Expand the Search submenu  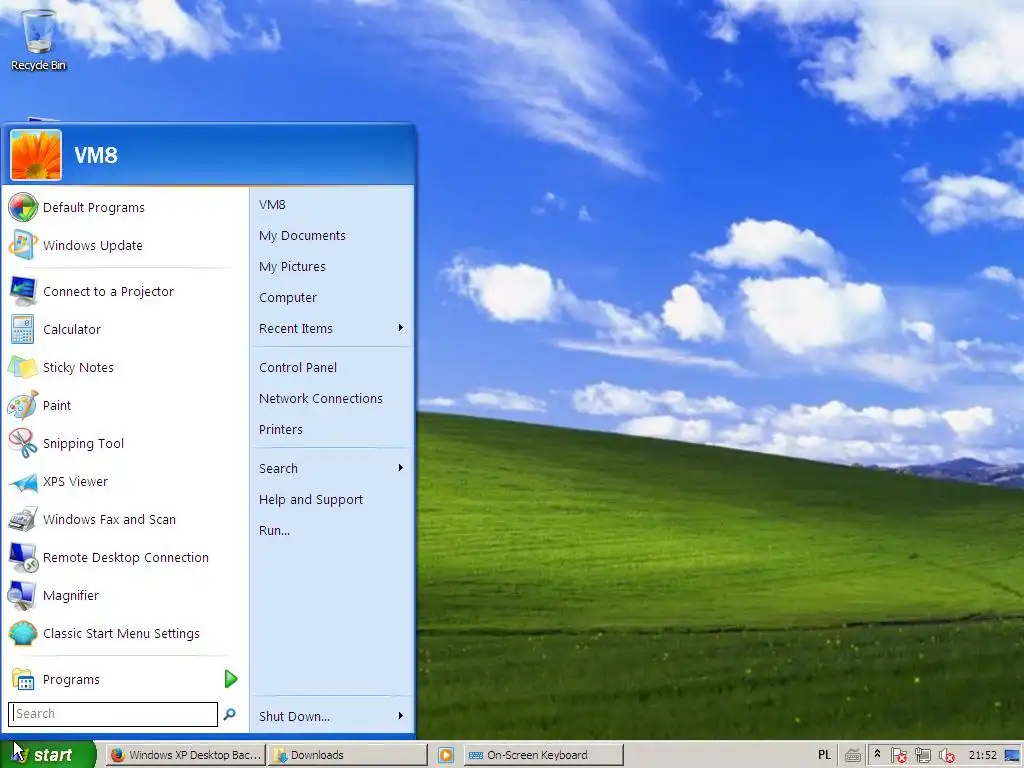point(400,468)
